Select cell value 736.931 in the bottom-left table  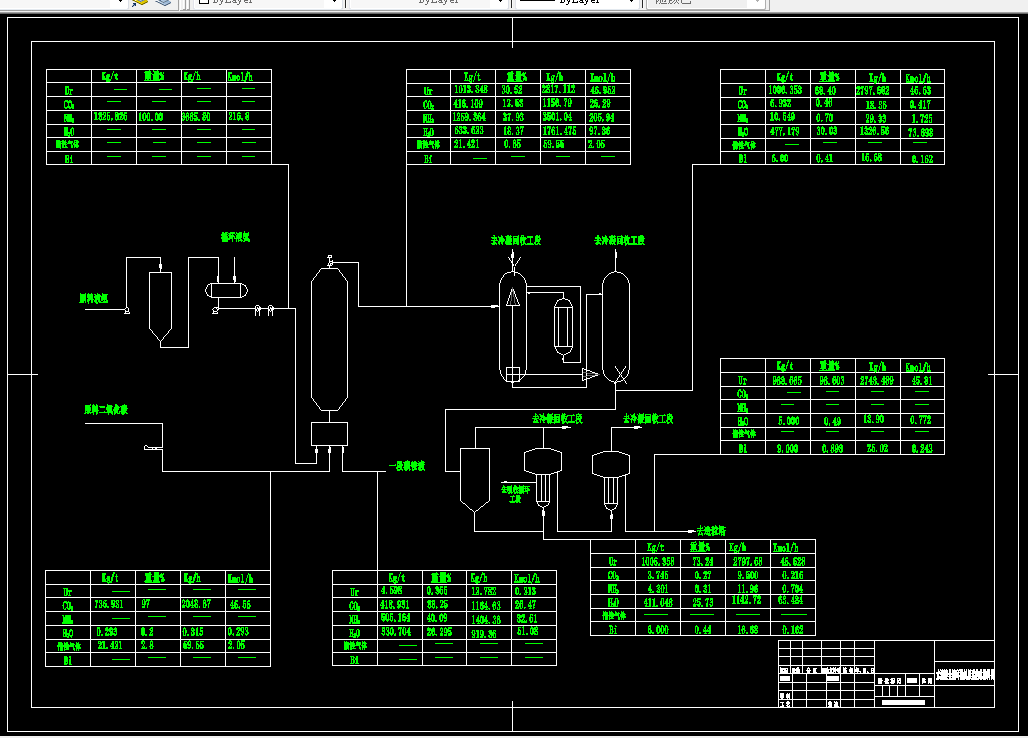tap(109, 604)
